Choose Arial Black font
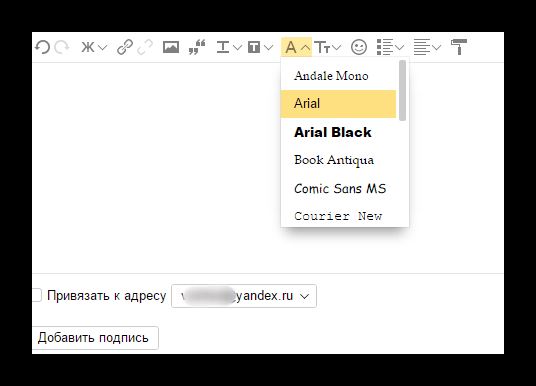This screenshot has width=536, height=386. (338, 132)
